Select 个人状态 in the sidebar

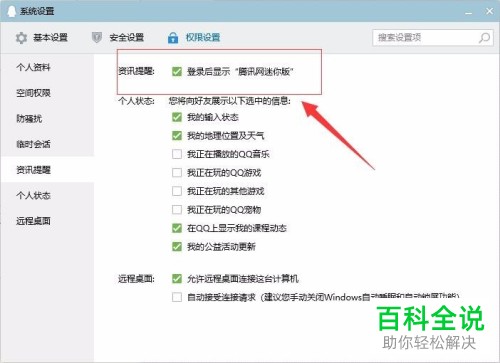(47, 195)
